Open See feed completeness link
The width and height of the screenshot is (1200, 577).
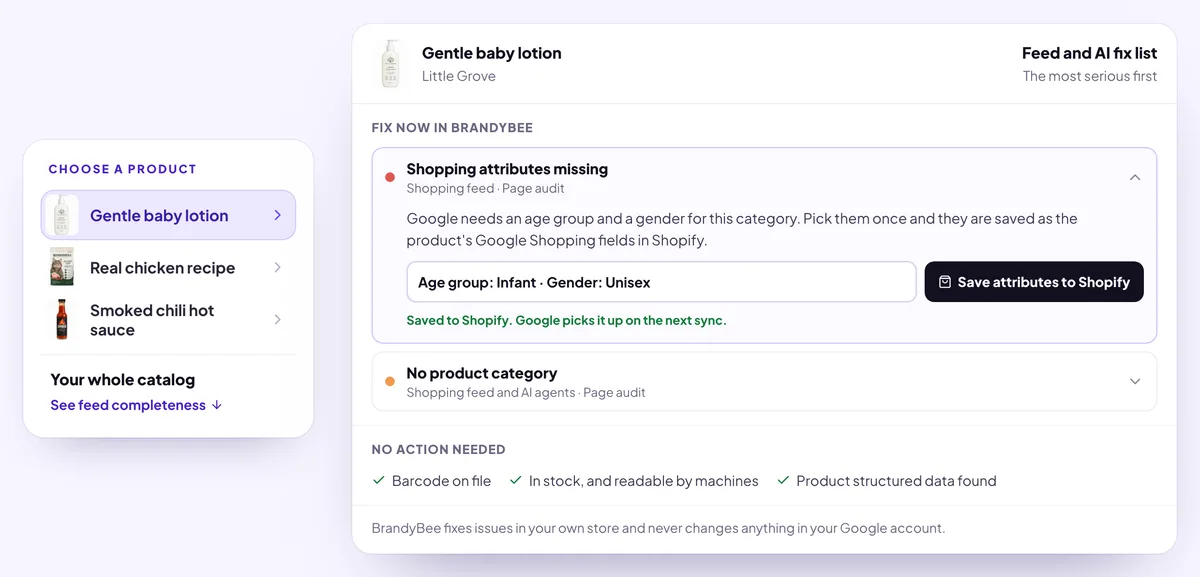(128, 405)
